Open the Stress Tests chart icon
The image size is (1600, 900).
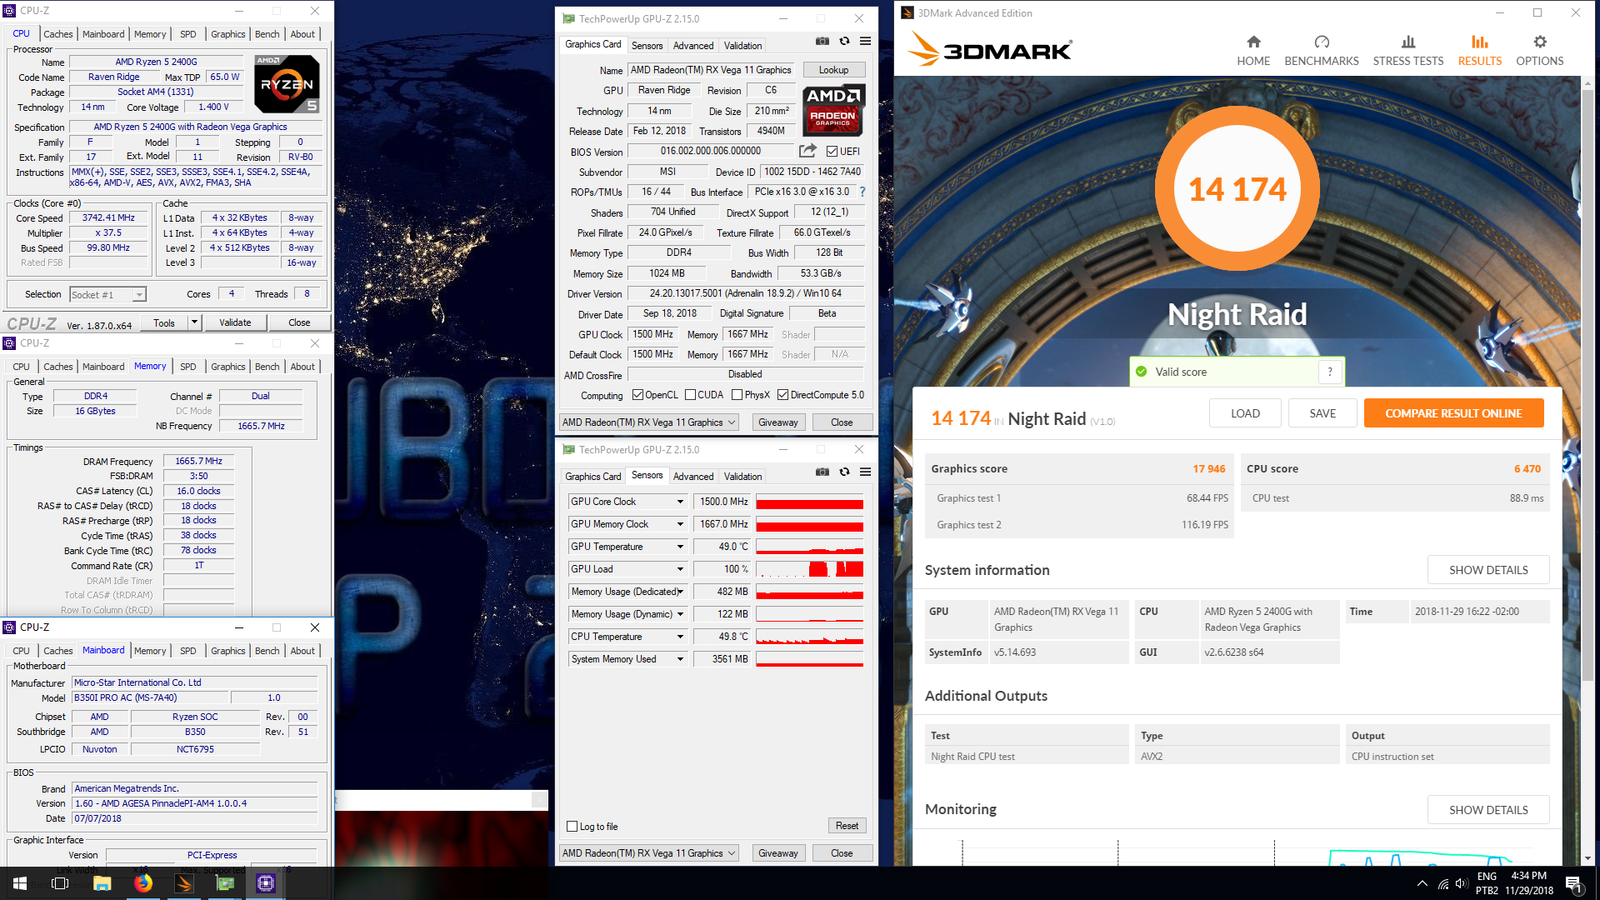click(1408, 42)
